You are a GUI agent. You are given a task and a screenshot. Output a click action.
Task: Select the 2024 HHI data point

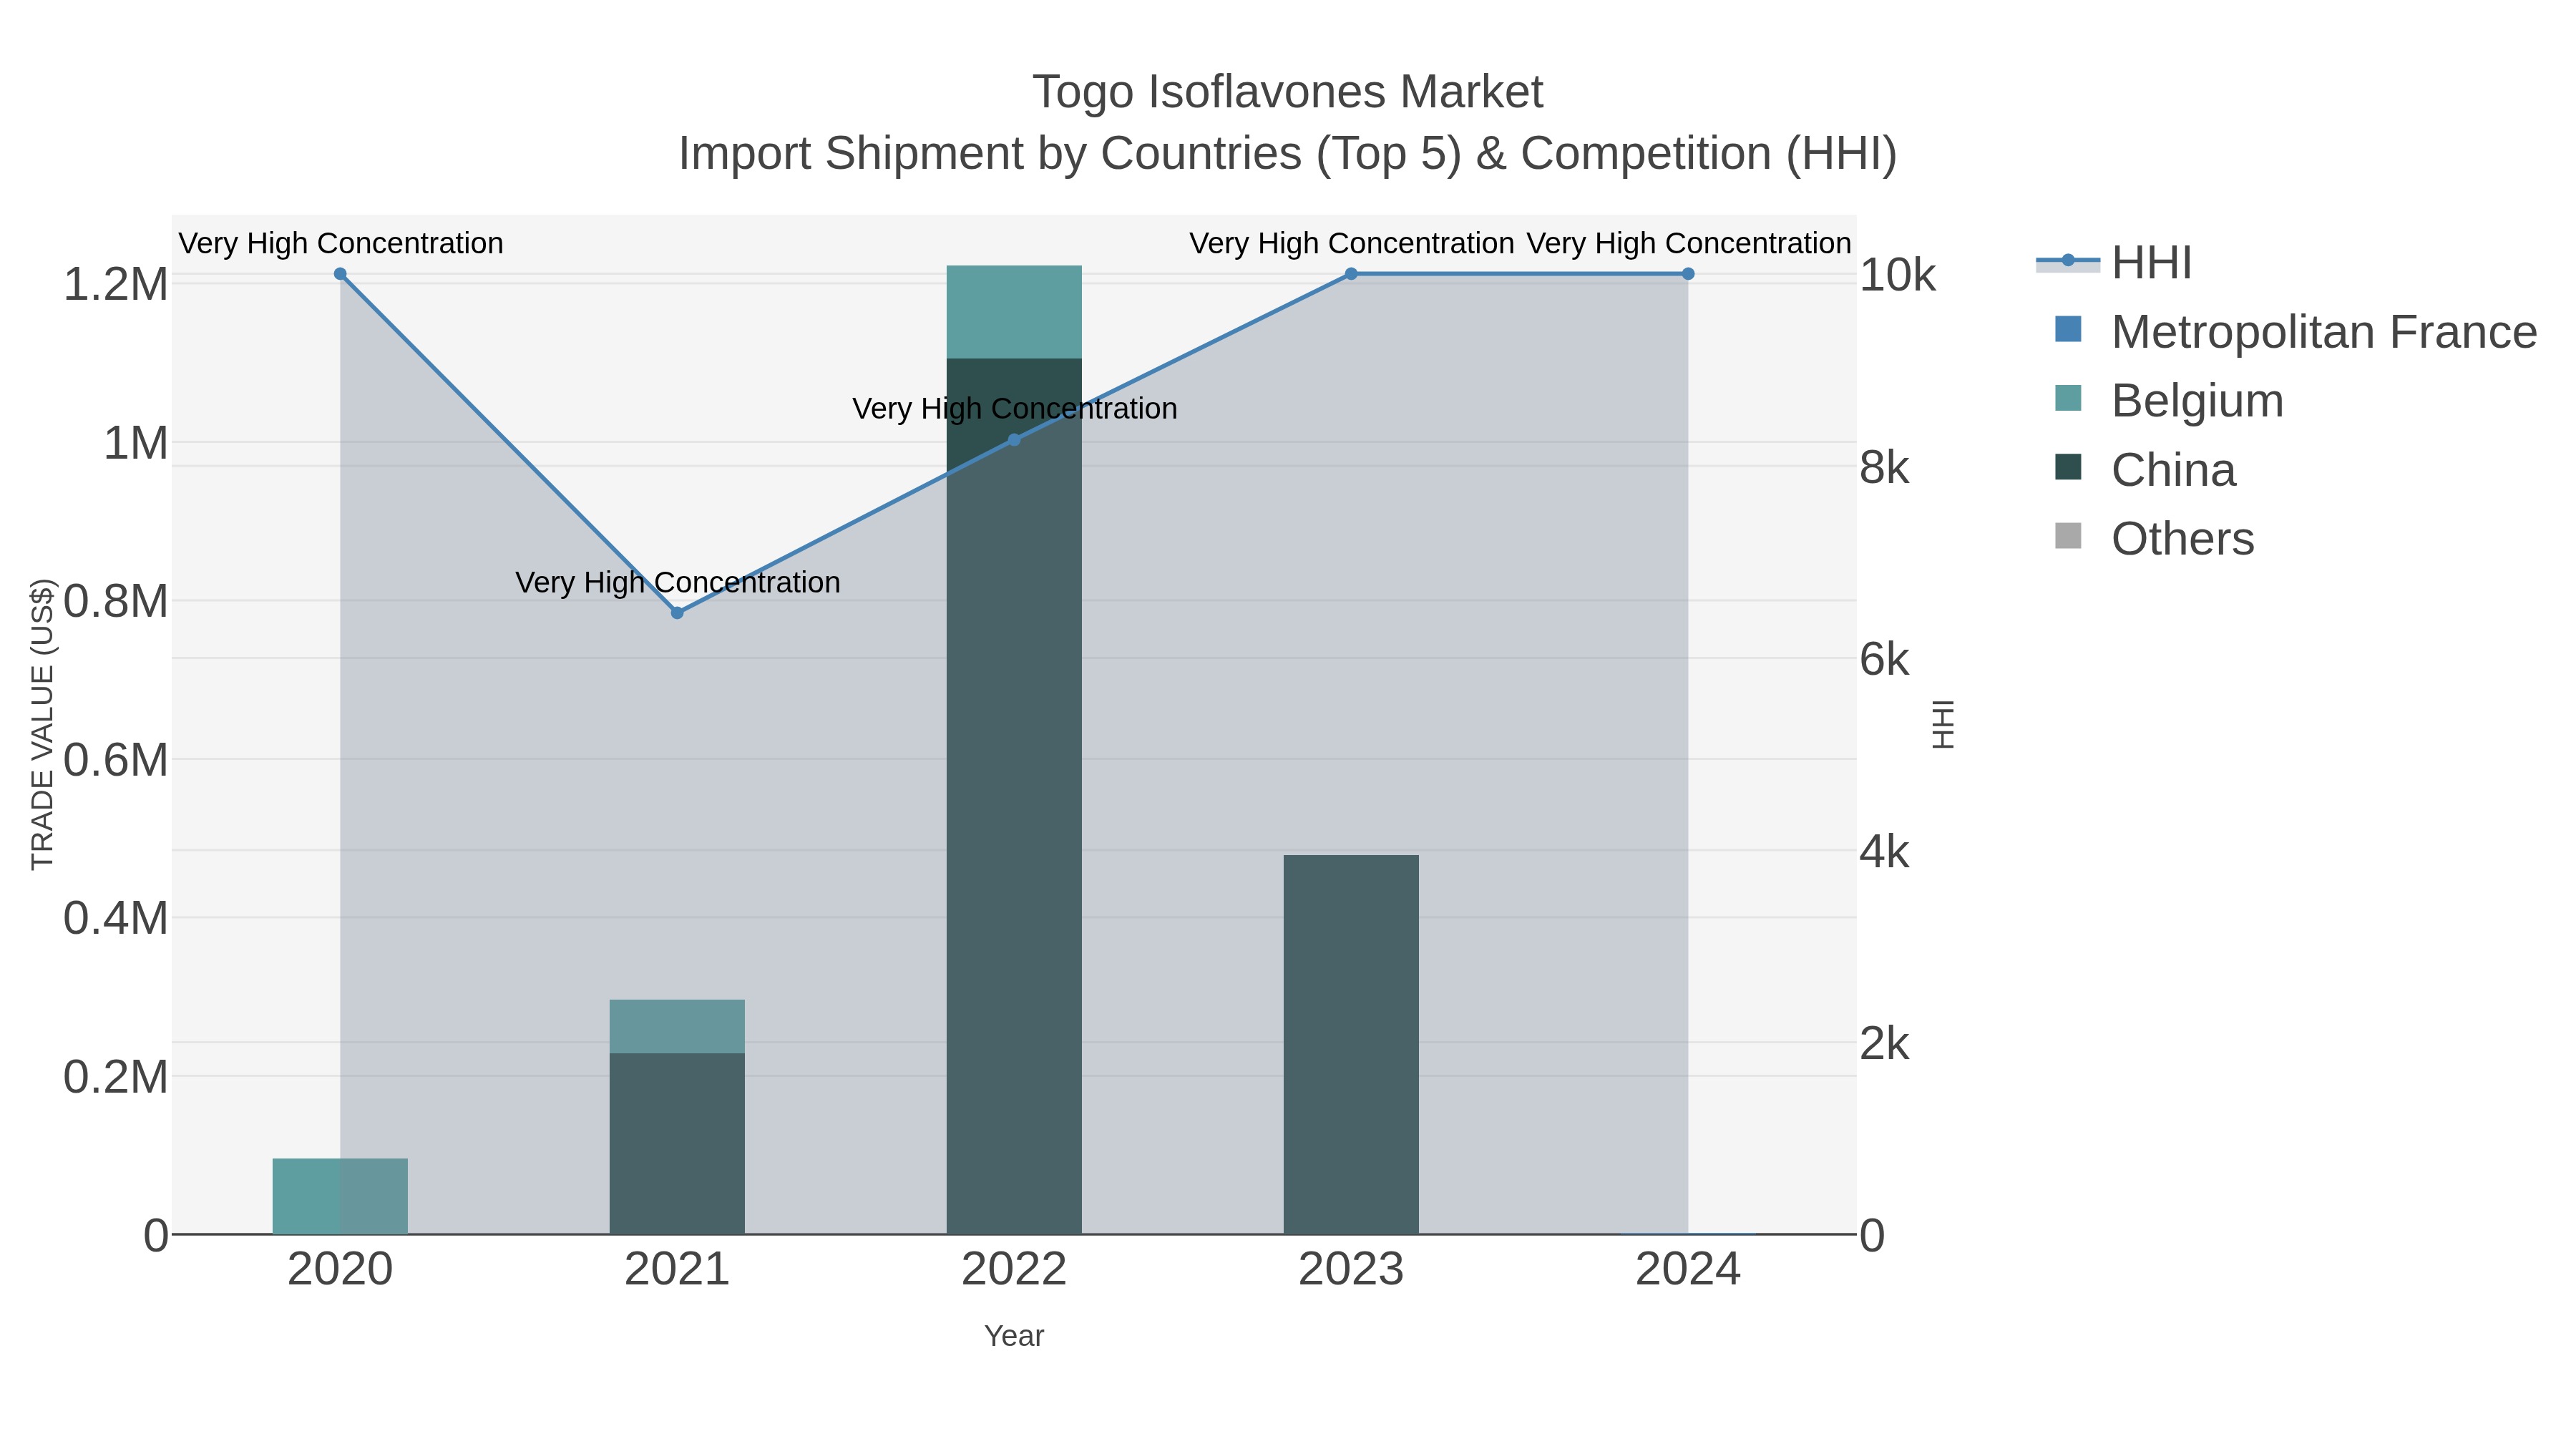click(1688, 274)
